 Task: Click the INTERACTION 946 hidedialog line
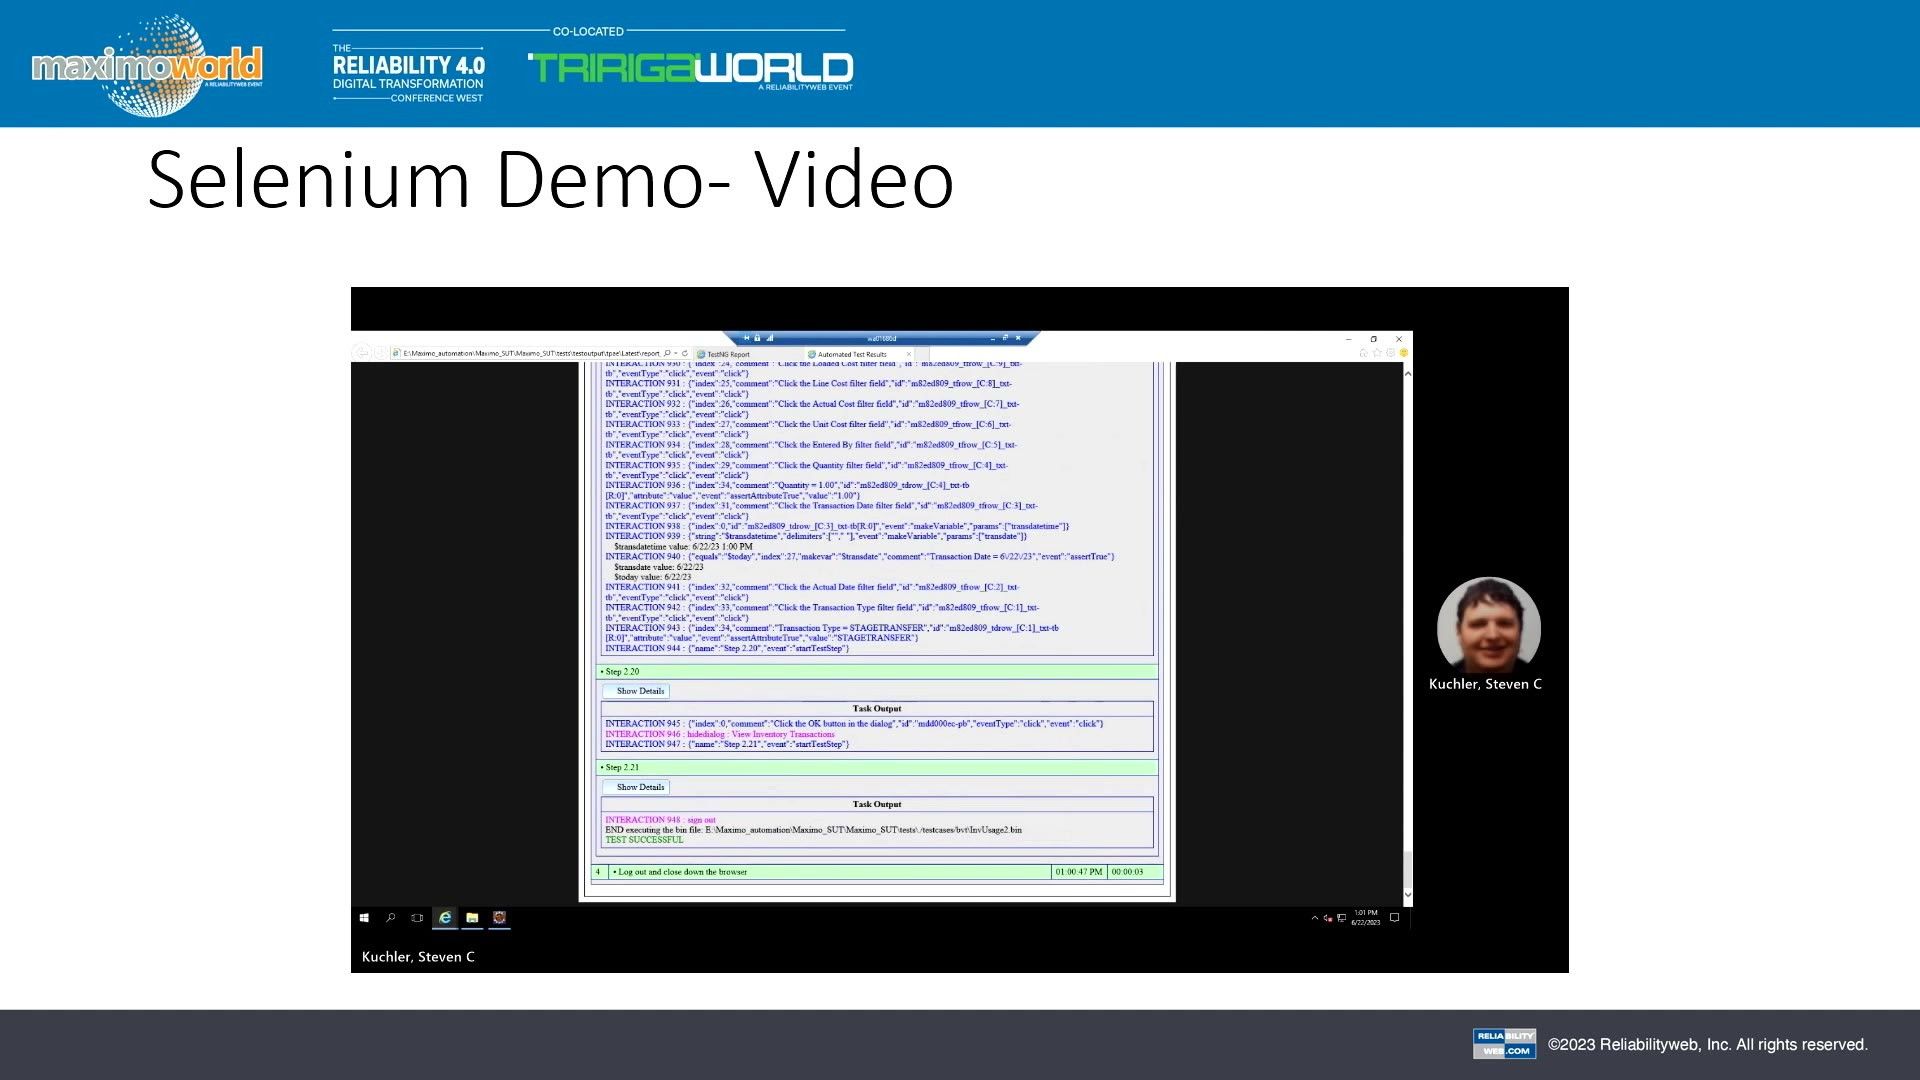click(x=719, y=734)
